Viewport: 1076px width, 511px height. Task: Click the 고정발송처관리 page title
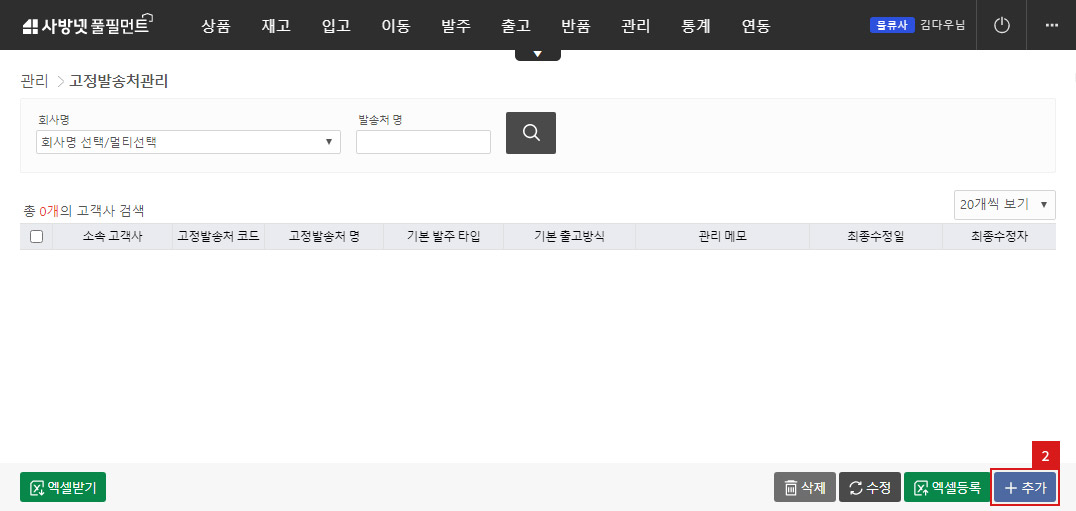point(119,81)
